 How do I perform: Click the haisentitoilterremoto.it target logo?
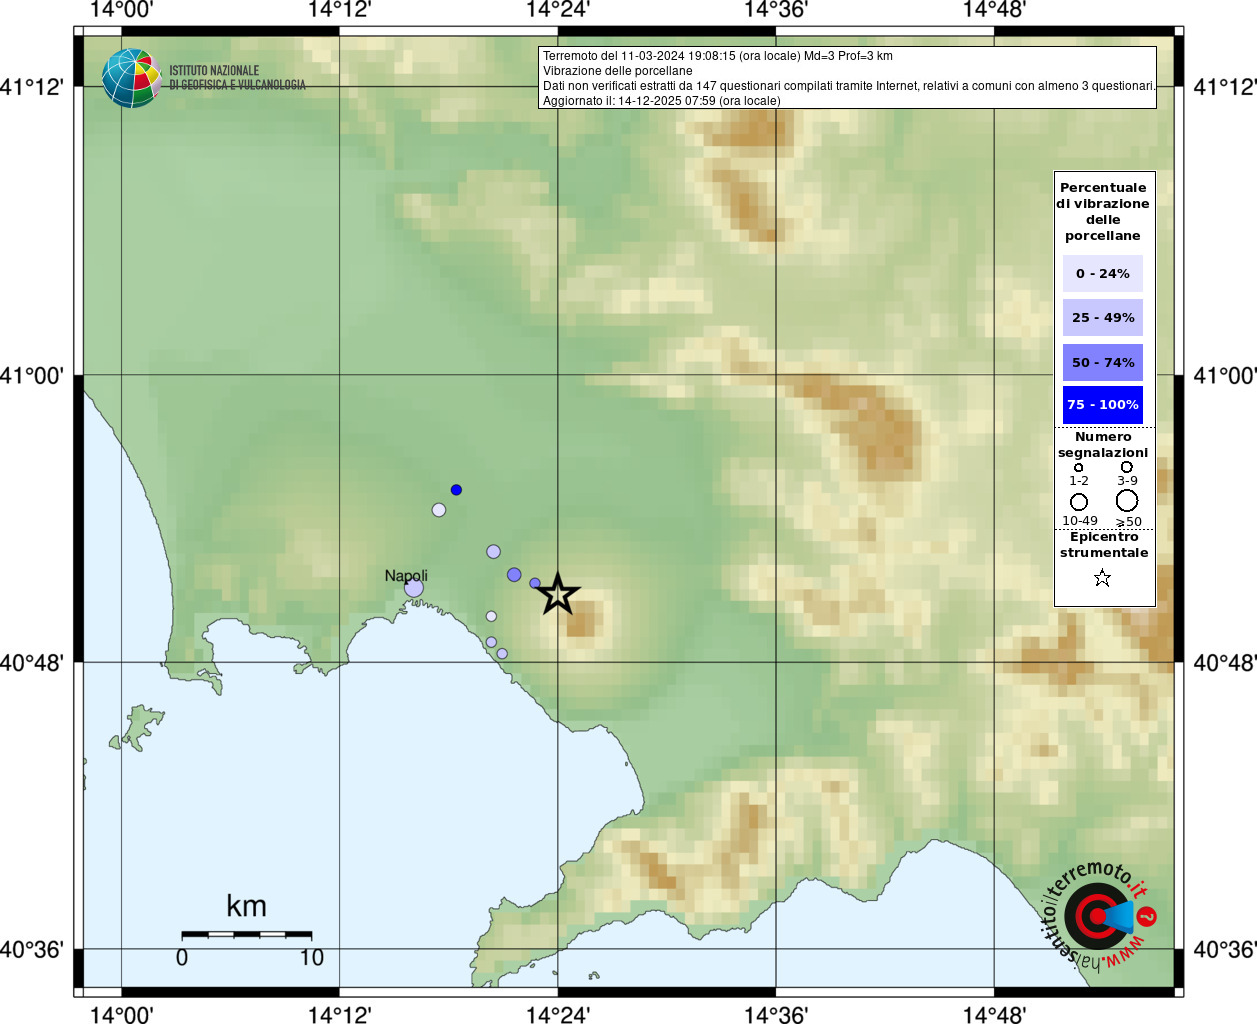click(x=1097, y=916)
